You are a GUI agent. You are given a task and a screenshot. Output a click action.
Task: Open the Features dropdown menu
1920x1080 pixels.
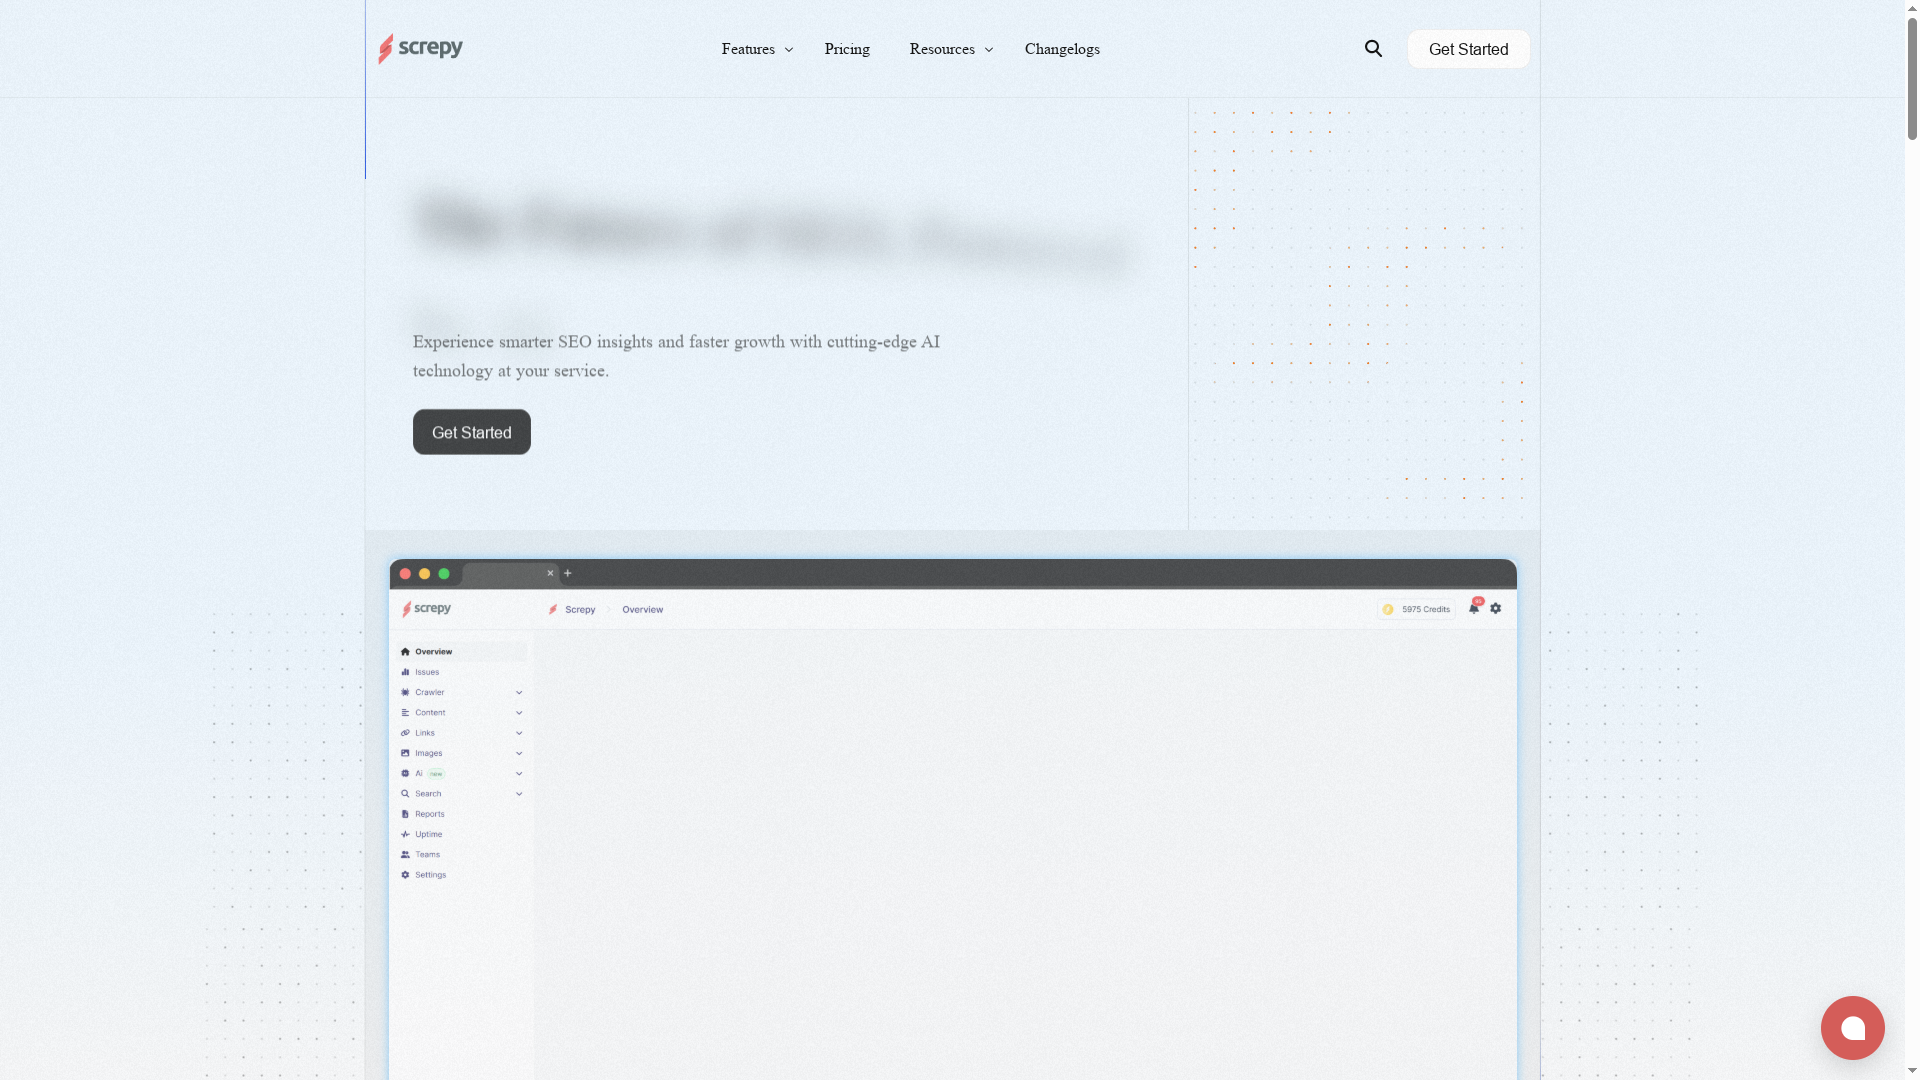tap(755, 49)
